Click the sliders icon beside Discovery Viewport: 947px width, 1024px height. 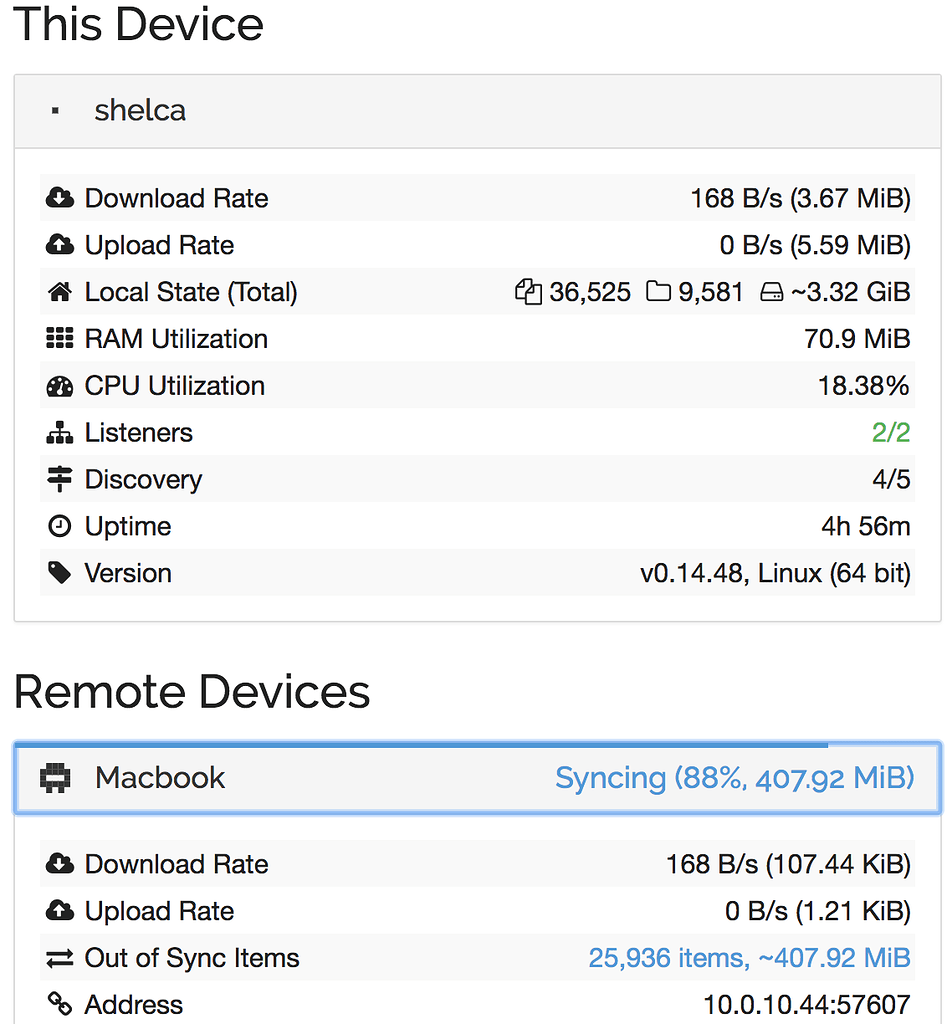60,479
